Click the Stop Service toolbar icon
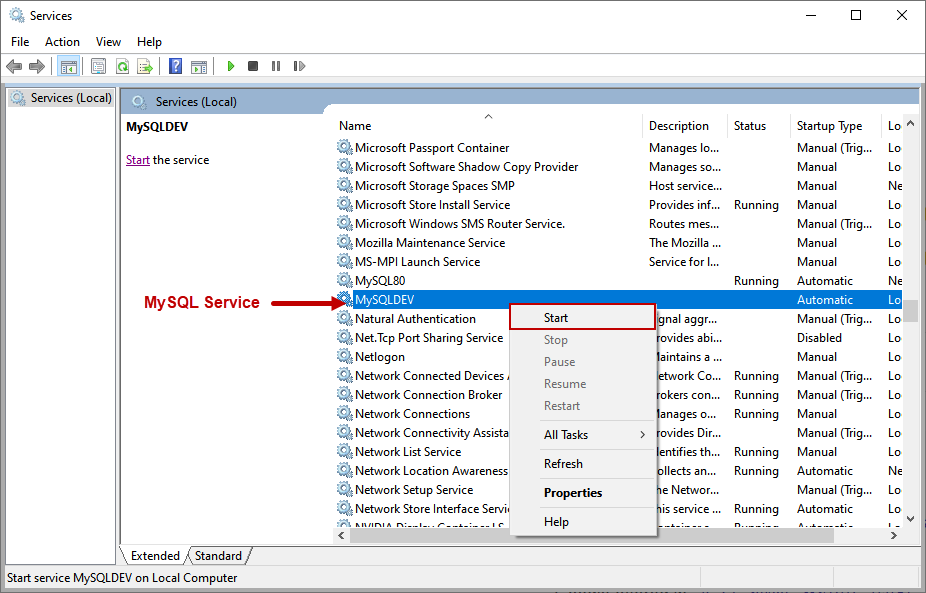The width and height of the screenshot is (926, 593). 253,66
